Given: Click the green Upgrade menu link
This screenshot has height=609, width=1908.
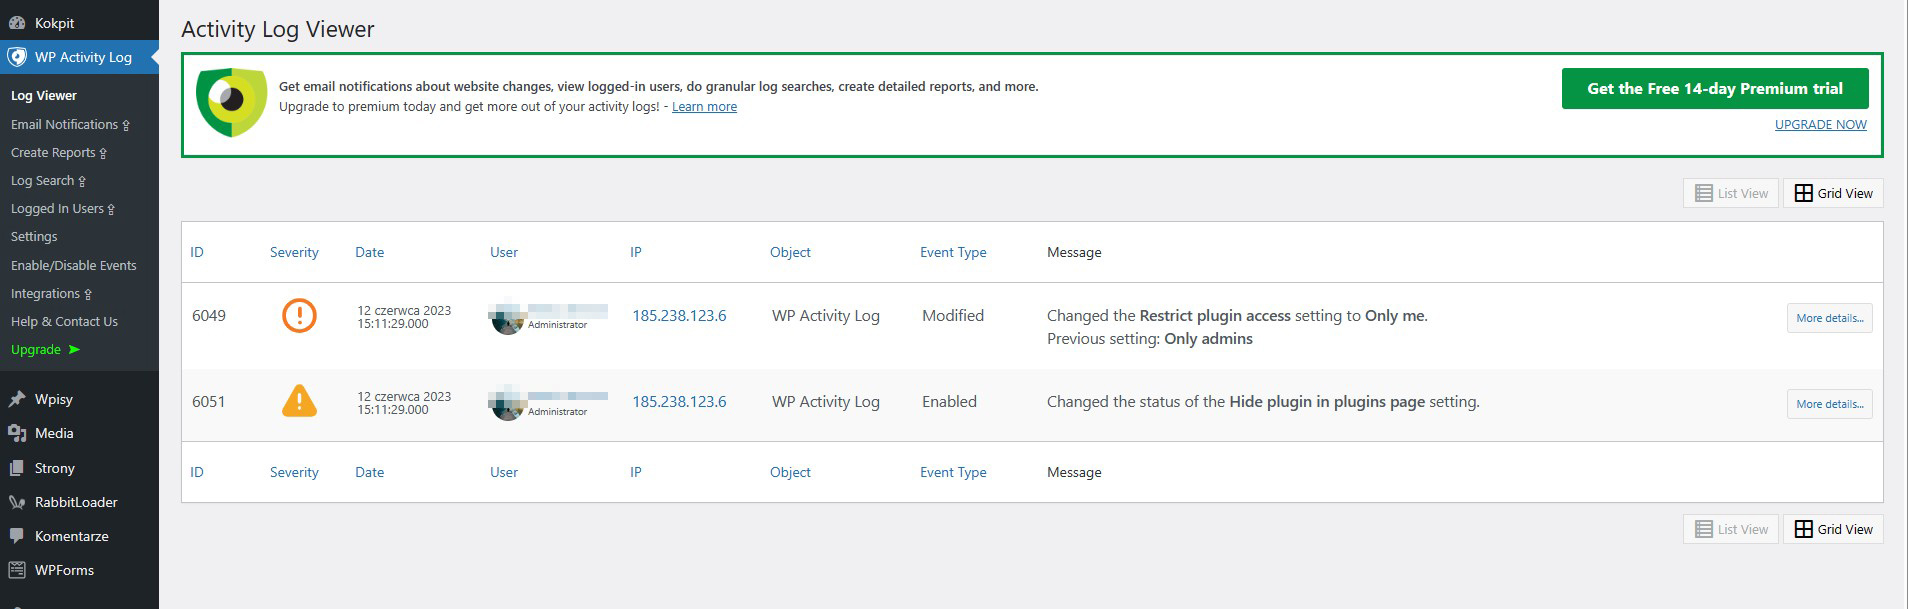Looking at the screenshot, I should coord(45,350).
